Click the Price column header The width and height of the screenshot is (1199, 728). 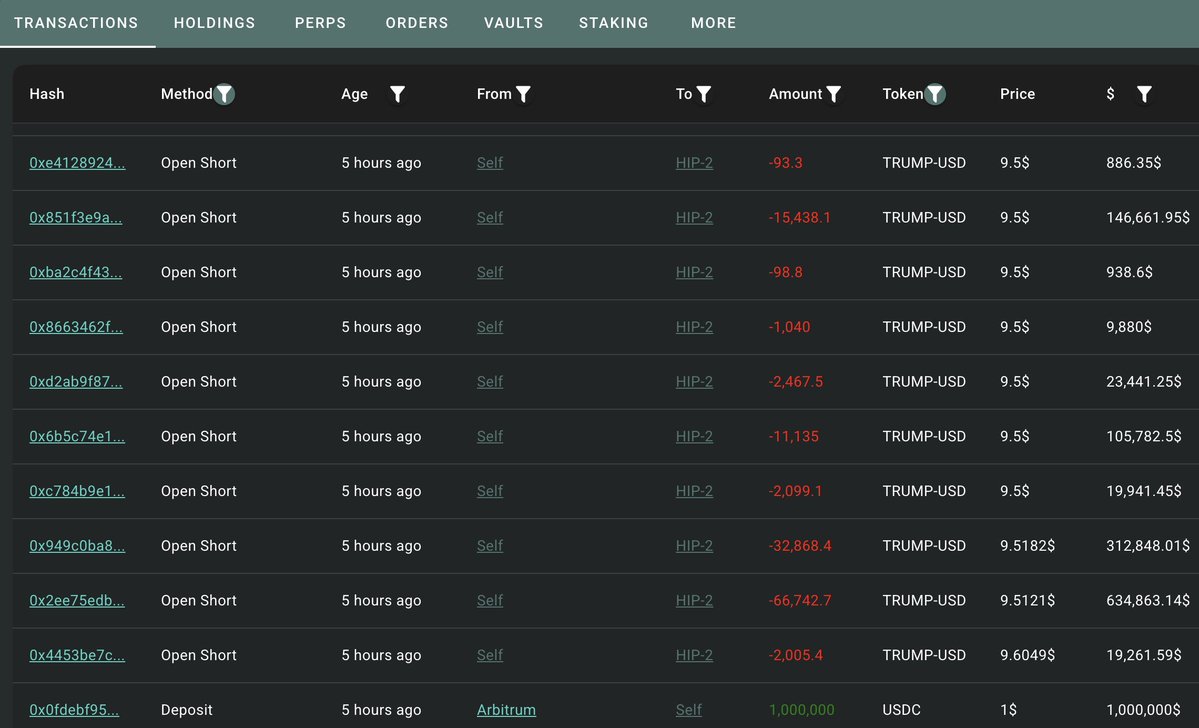(1017, 94)
